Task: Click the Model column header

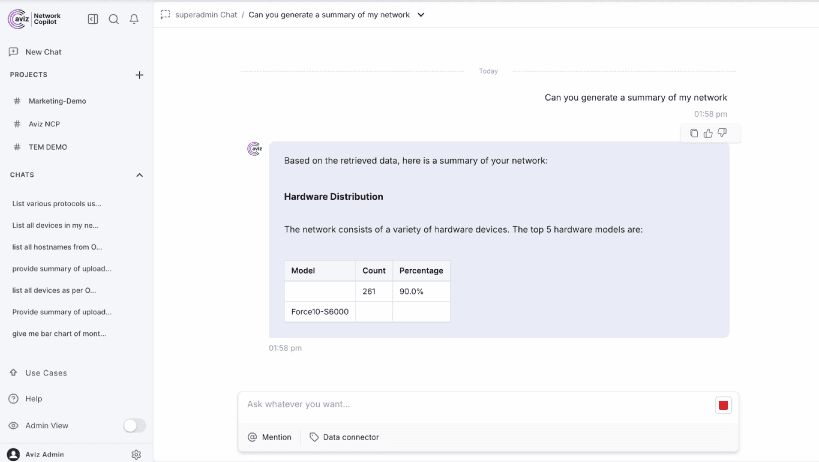Action: [x=320, y=271]
